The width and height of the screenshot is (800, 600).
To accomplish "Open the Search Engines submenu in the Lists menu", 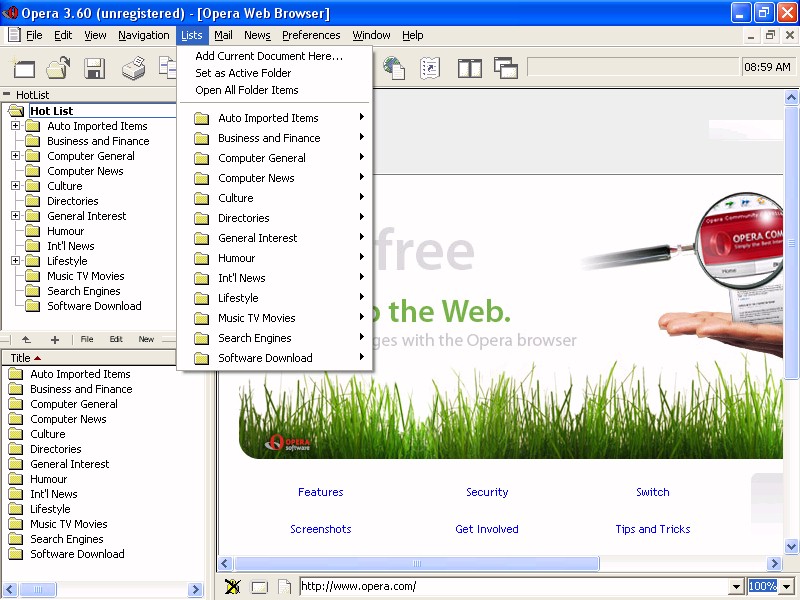I will pyautogui.click(x=275, y=338).
